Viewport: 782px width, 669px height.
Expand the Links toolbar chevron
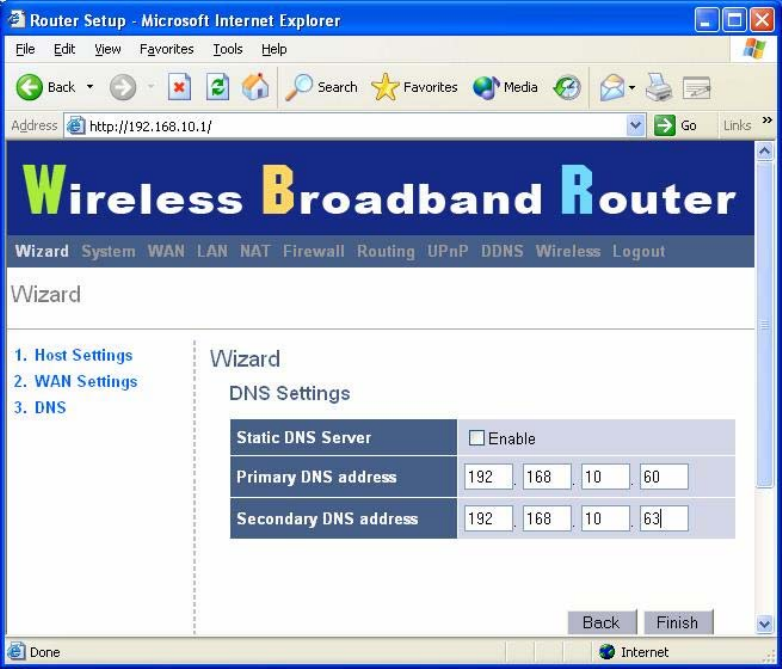(767, 120)
